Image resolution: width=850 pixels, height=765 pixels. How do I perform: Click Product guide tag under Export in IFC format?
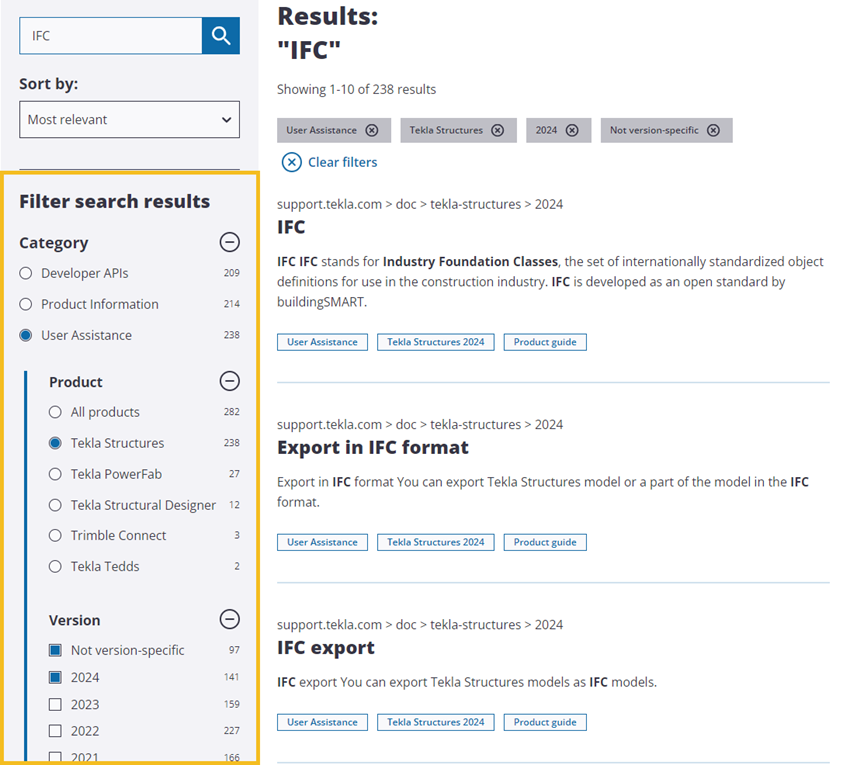tap(545, 542)
